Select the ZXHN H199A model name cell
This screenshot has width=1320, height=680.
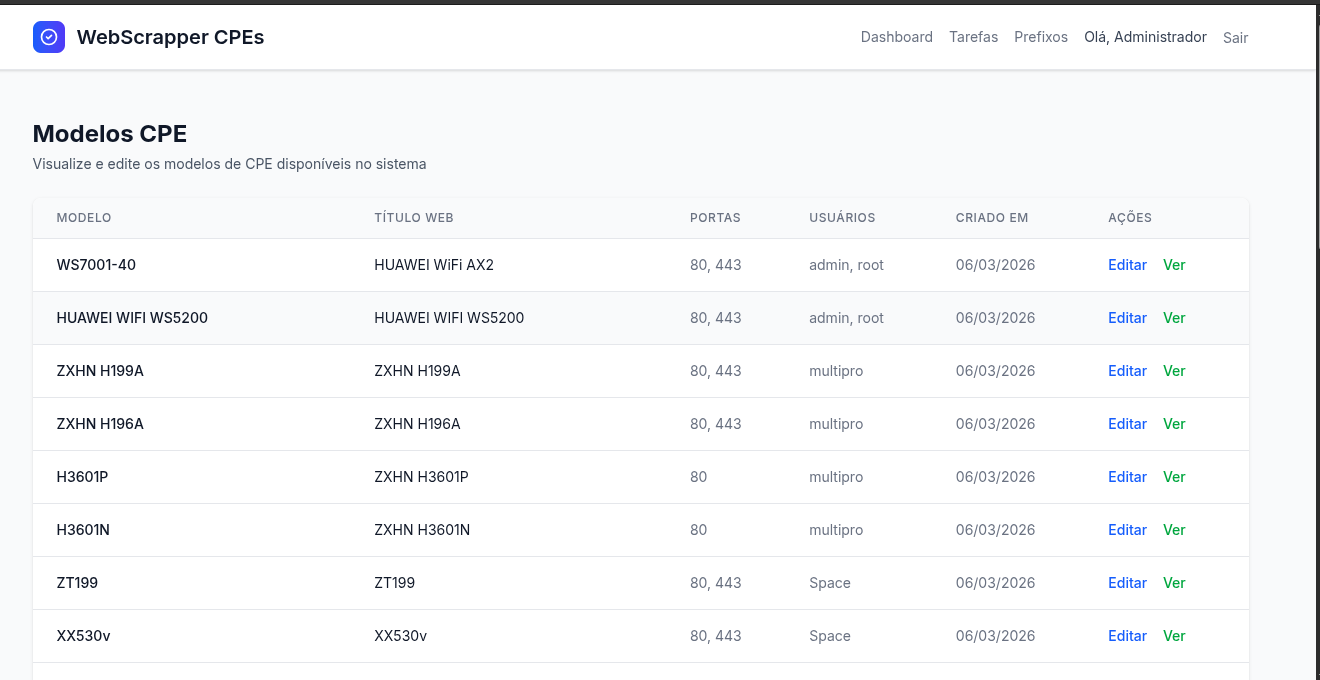pyautogui.click(x=100, y=371)
